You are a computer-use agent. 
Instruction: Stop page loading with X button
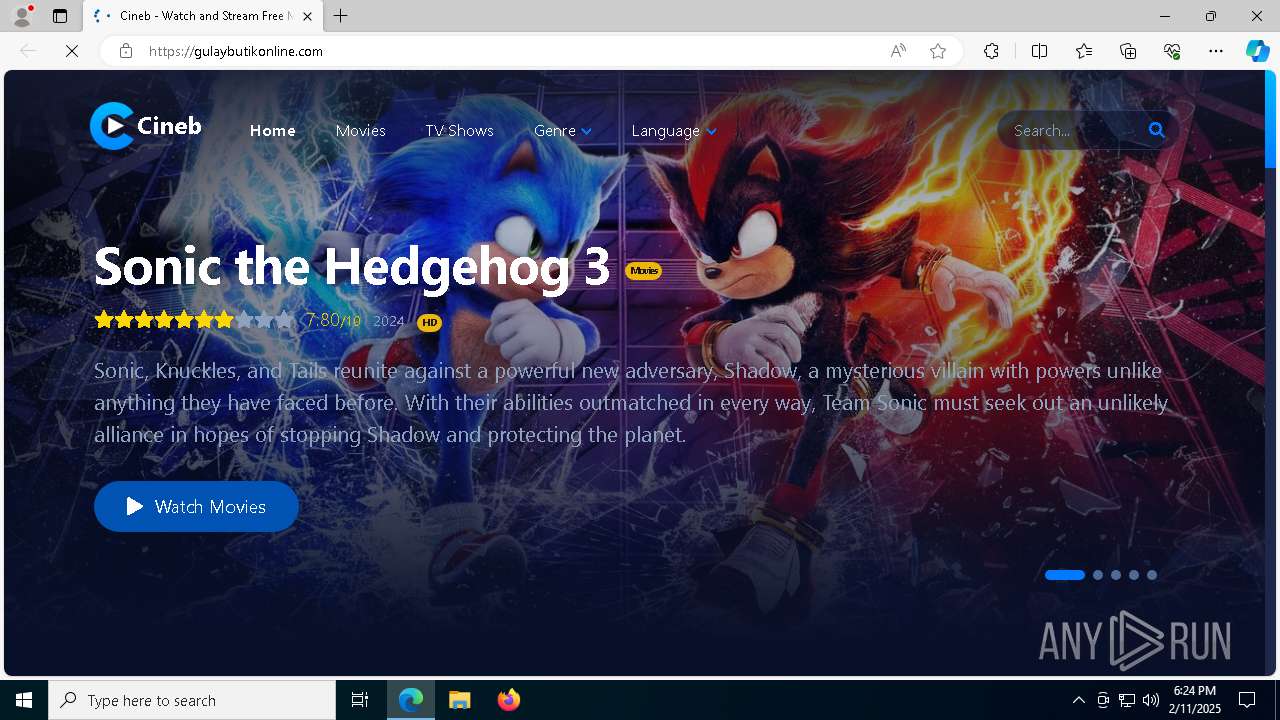(x=72, y=51)
